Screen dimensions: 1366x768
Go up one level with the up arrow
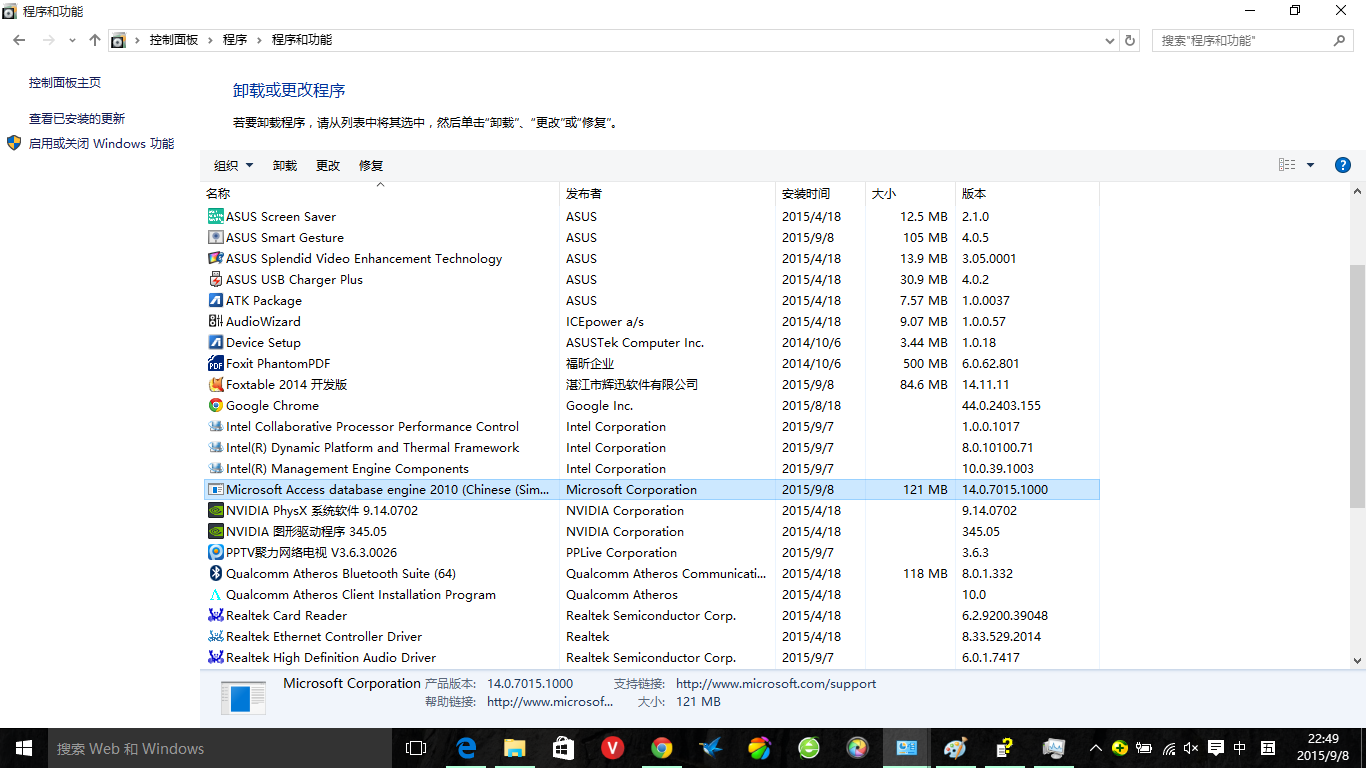pos(95,40)
